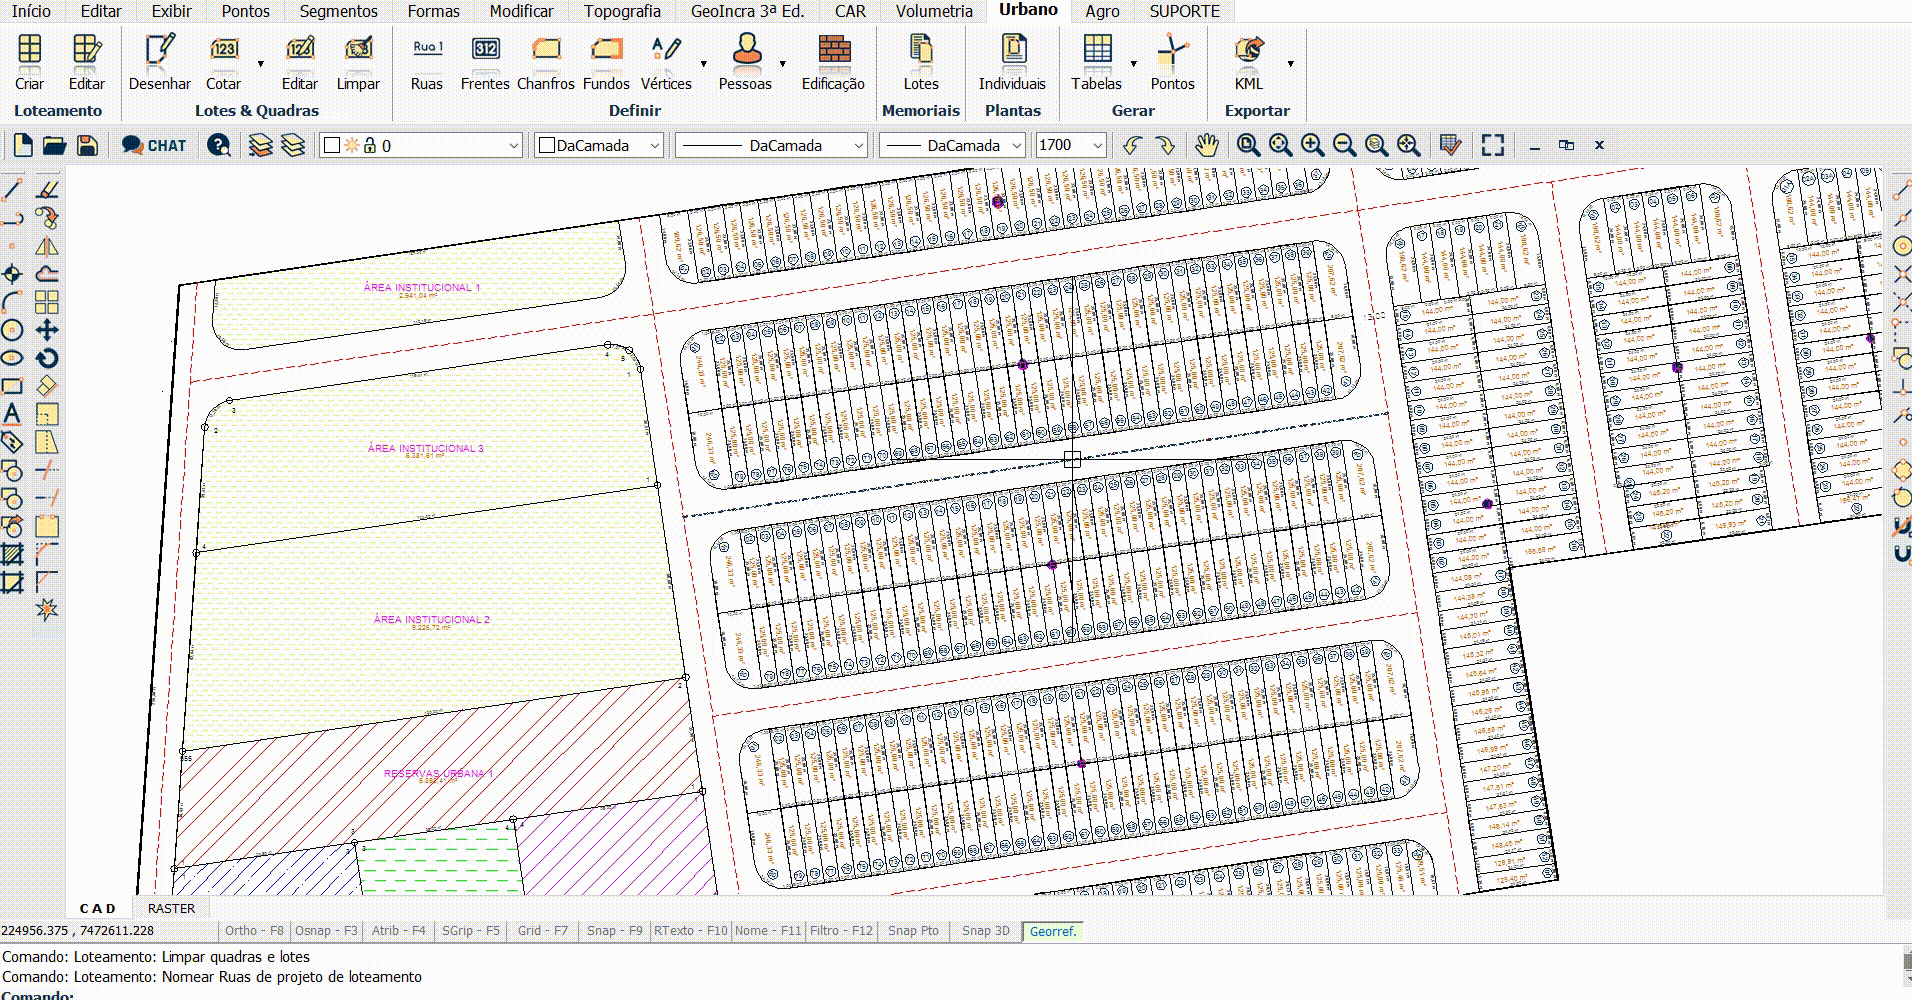Toggle Osnap - F3 in status bar
1912x1000 pixels.
tap(326, 930)
